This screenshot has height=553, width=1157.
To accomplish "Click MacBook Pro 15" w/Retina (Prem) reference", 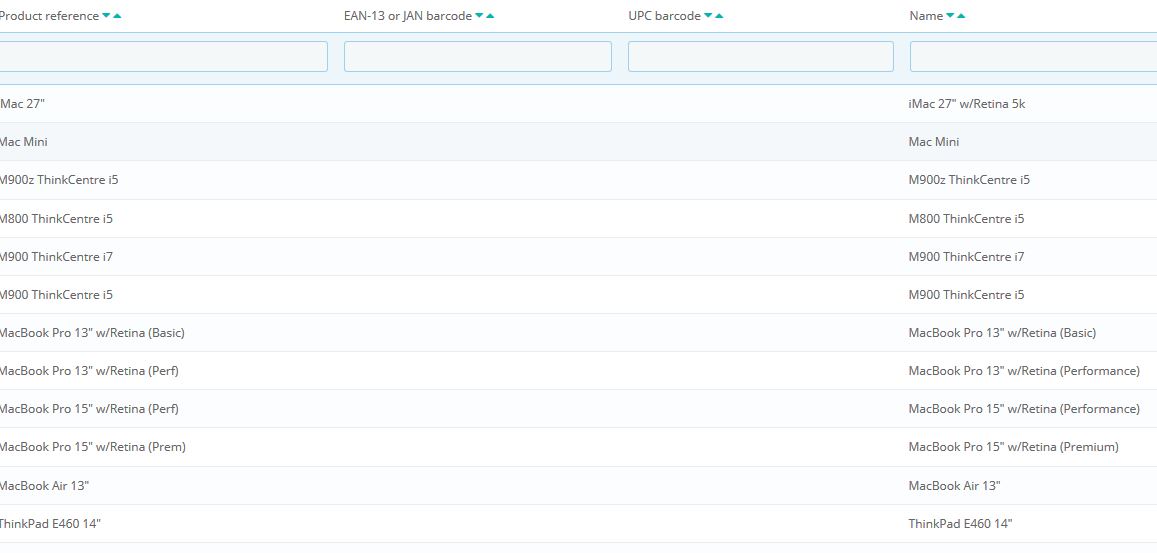I will [x=92, y=447].
